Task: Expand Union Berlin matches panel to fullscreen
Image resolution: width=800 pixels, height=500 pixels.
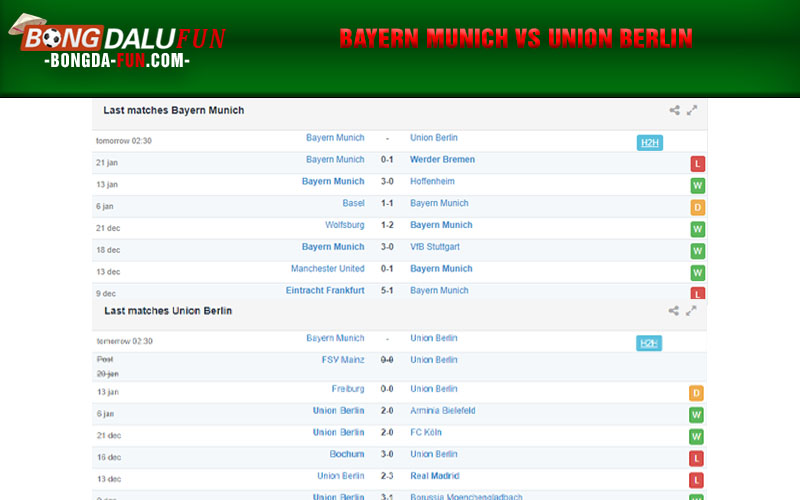Action: [691, 311]
